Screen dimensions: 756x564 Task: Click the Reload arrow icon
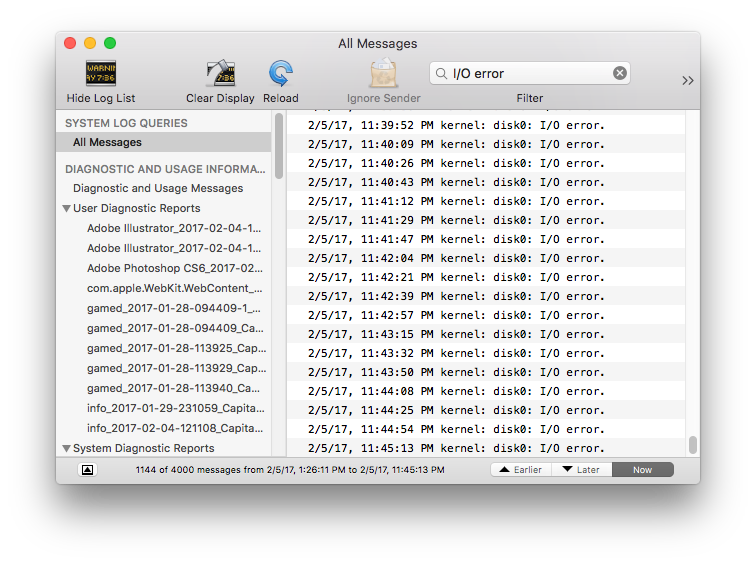point(281,74)
